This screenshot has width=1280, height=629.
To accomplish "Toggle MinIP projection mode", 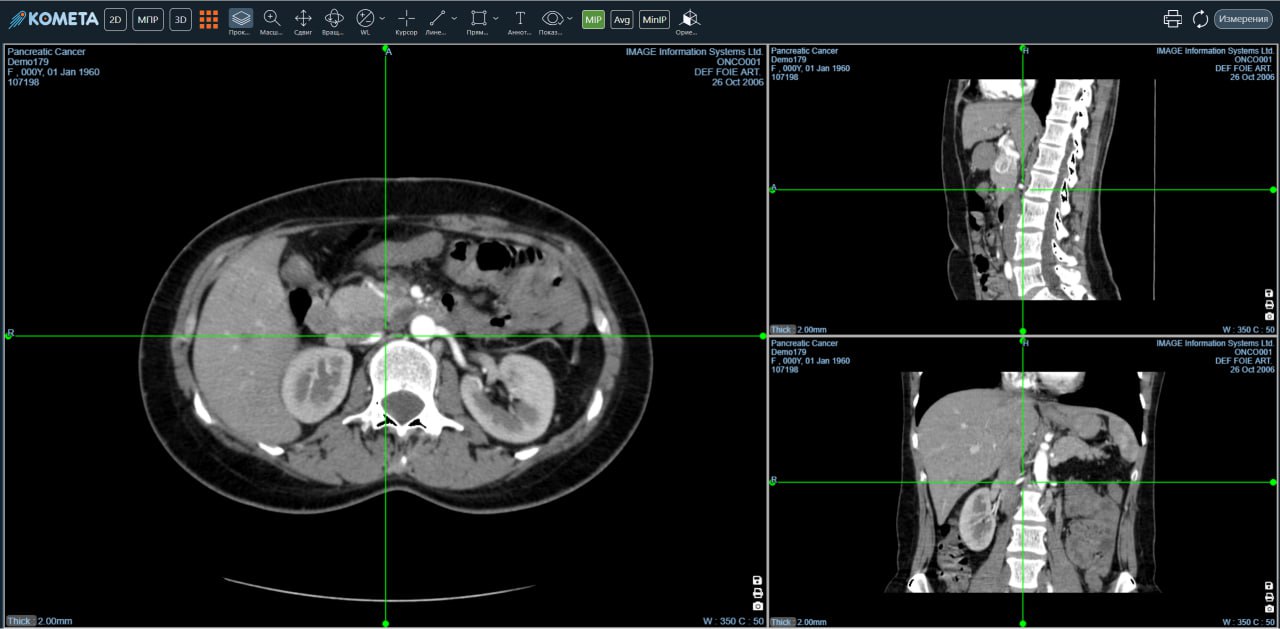I will [654, 19].
